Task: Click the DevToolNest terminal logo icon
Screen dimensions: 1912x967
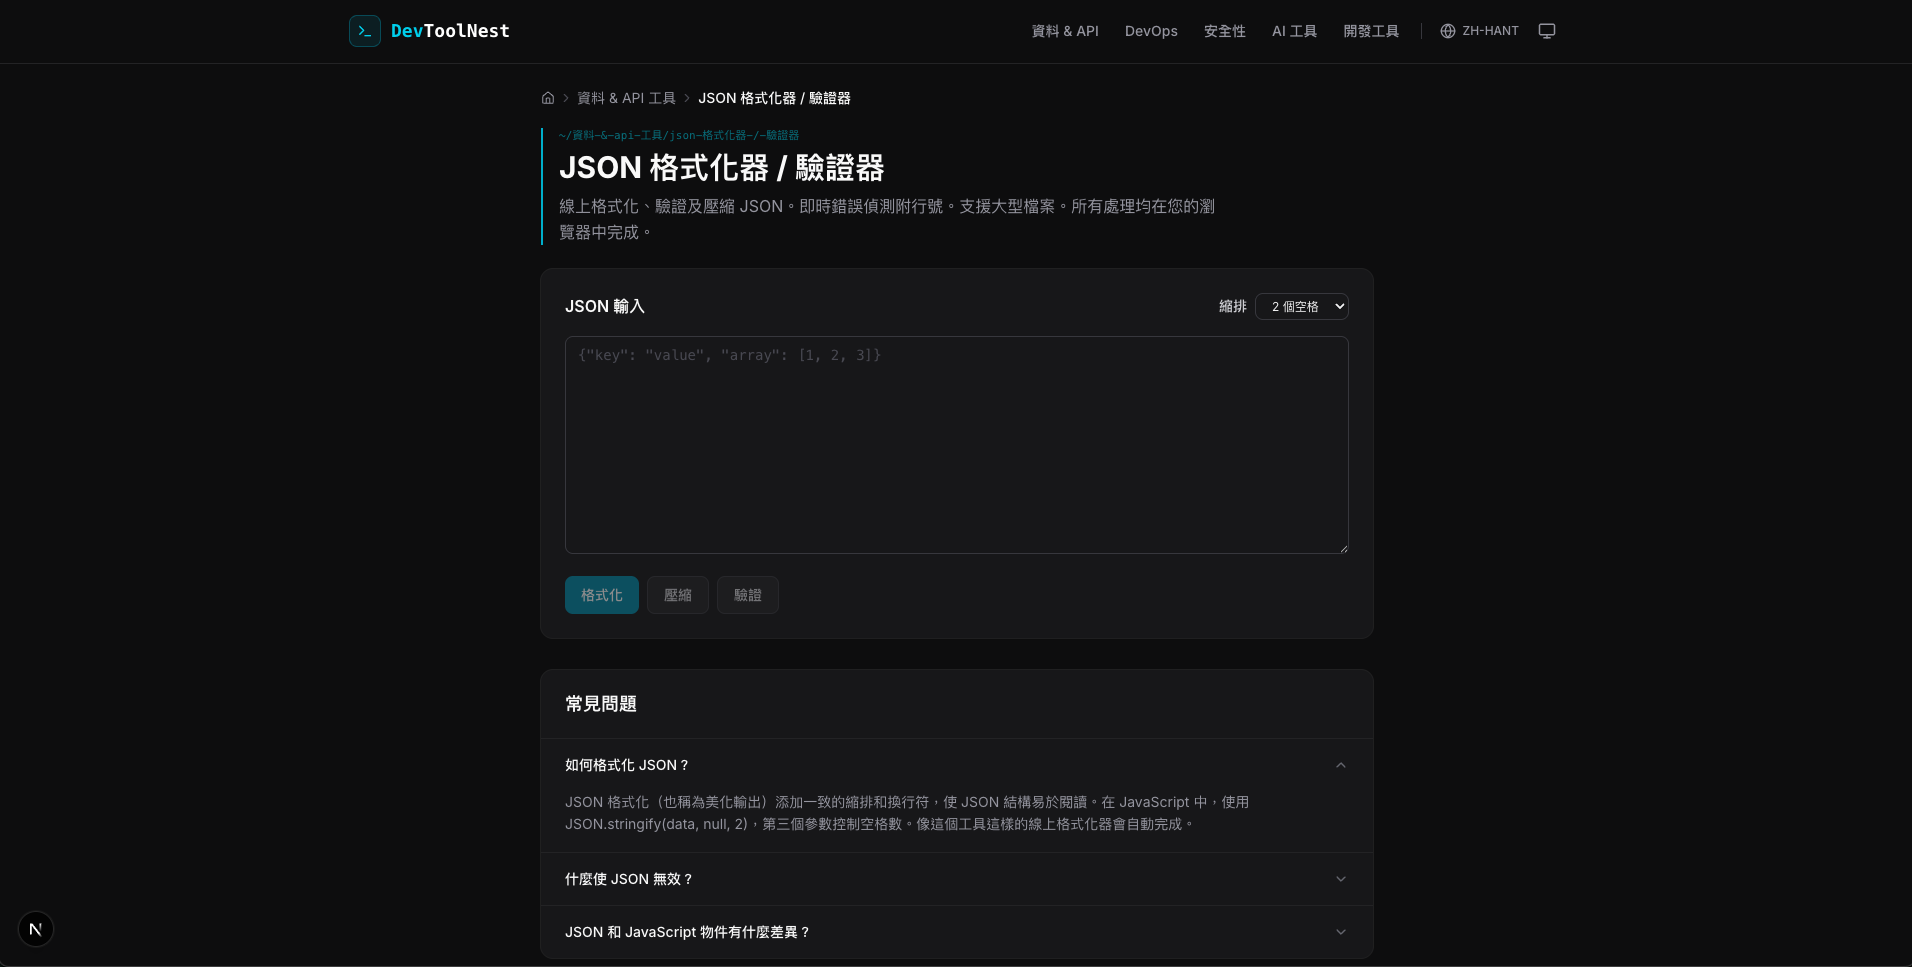Action: (x=365, y=31)
